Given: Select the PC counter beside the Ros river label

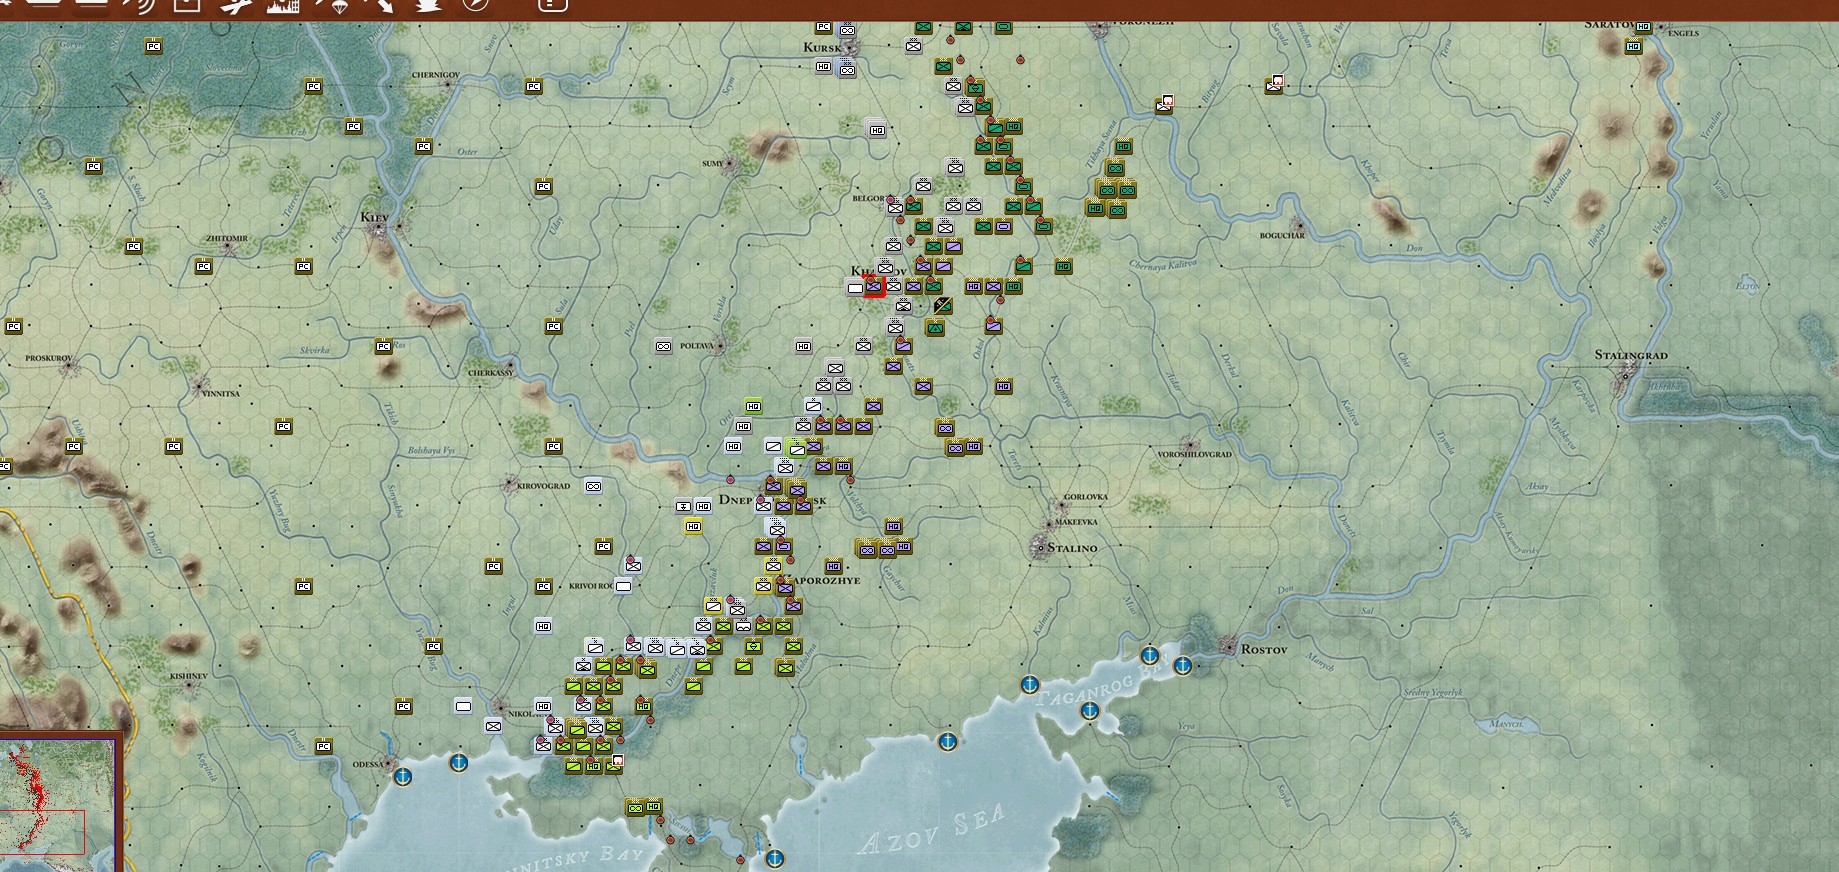Looking at the screenshot, I should coord(383,347).
